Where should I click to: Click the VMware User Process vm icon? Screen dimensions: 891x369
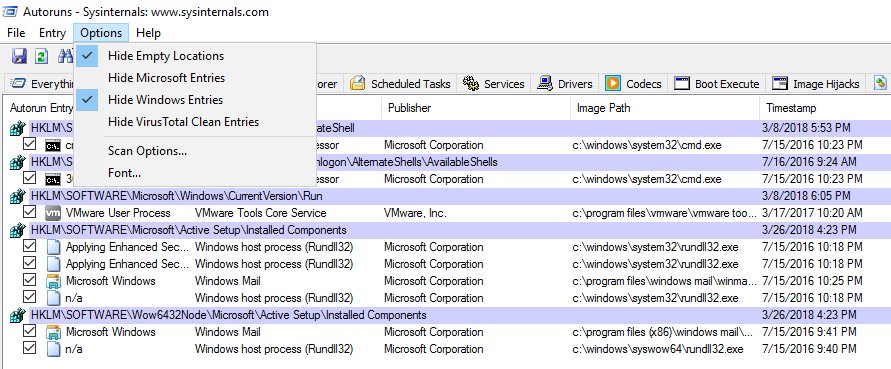click(x=53, y=213)
